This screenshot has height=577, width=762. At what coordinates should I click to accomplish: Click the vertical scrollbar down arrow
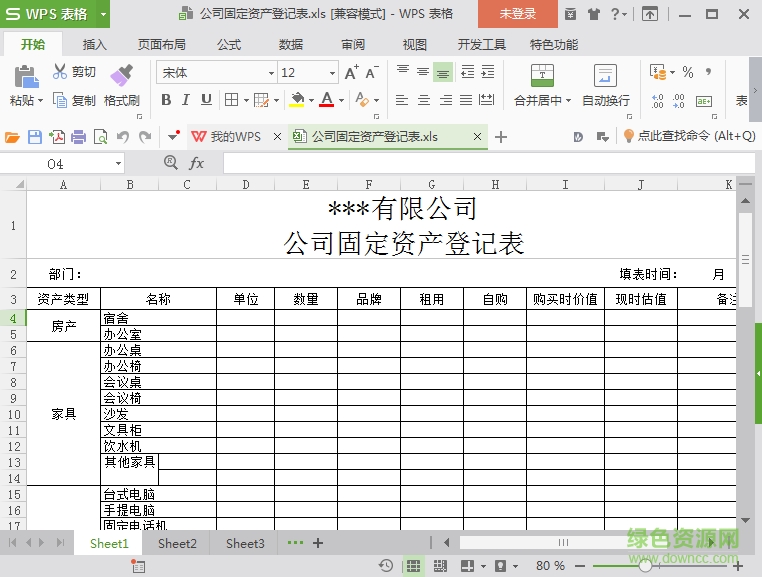(x=745, y=520)
